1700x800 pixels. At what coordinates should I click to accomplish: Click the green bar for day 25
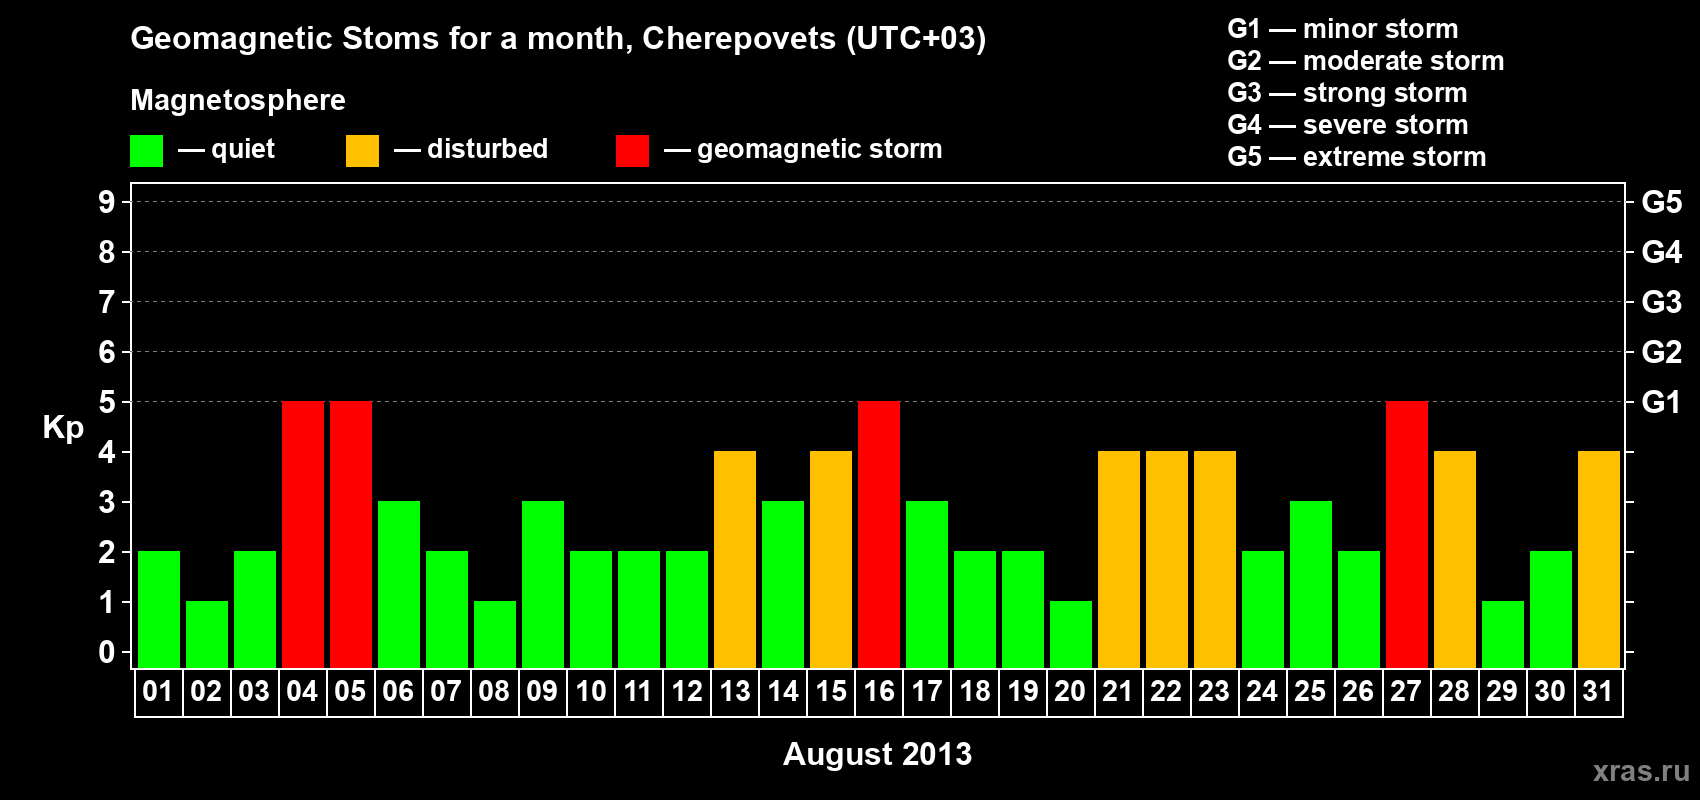[1311, 585]
